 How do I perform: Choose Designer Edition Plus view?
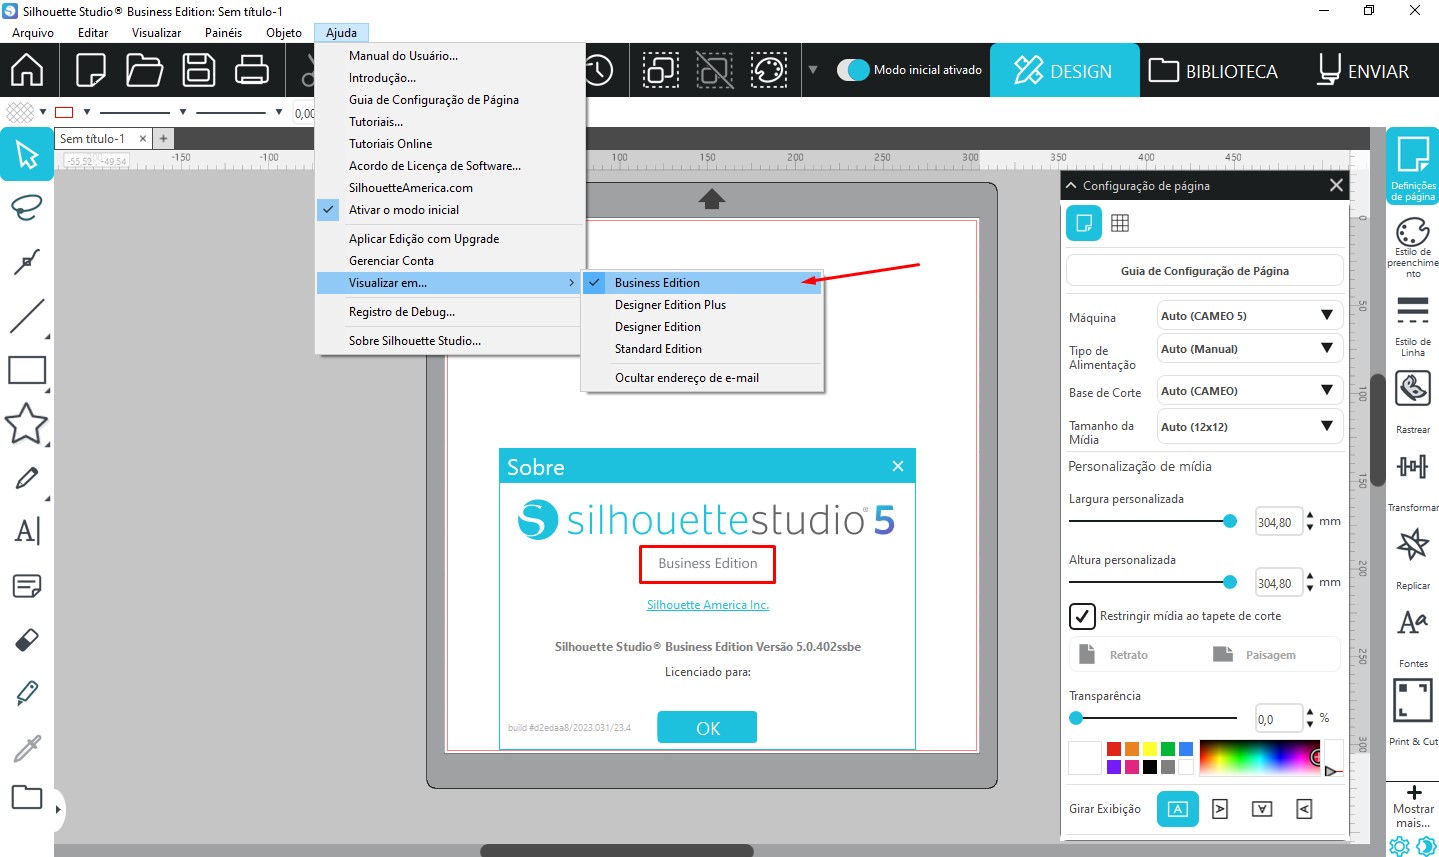(x=703, y=305)
